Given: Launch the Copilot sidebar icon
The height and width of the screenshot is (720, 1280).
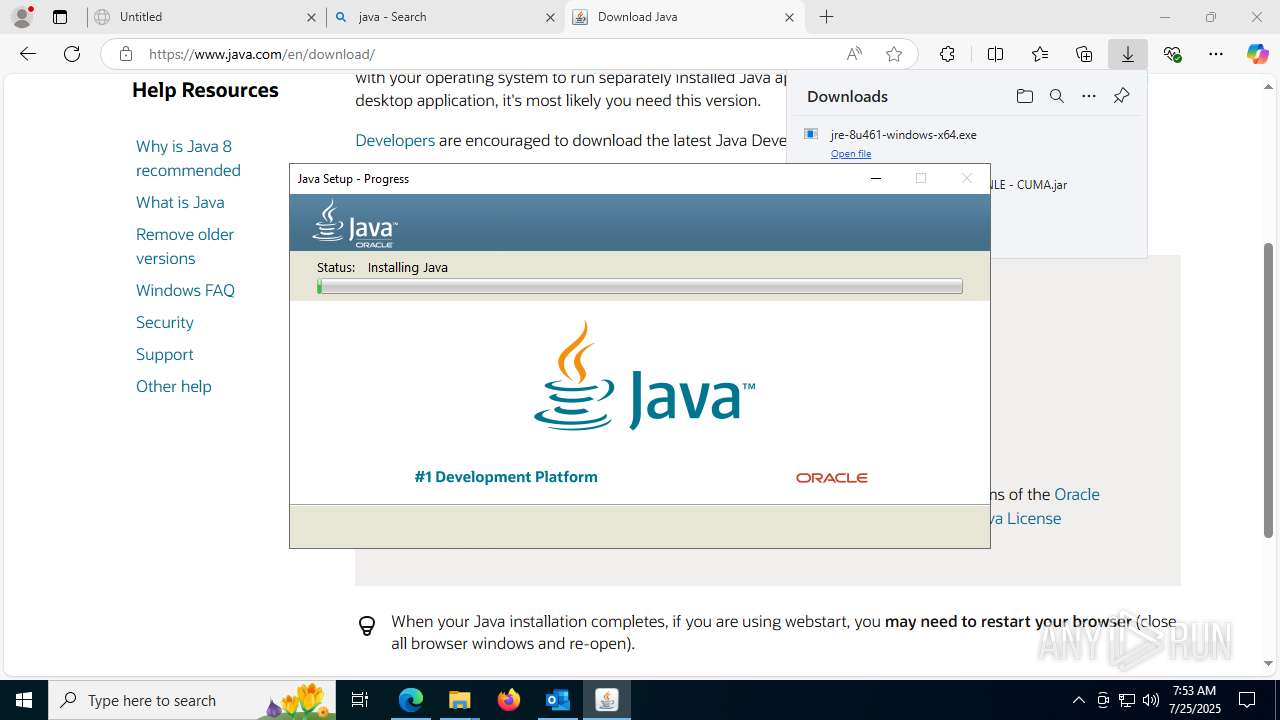Looking at the screenshot, I should click(1257, 54).
